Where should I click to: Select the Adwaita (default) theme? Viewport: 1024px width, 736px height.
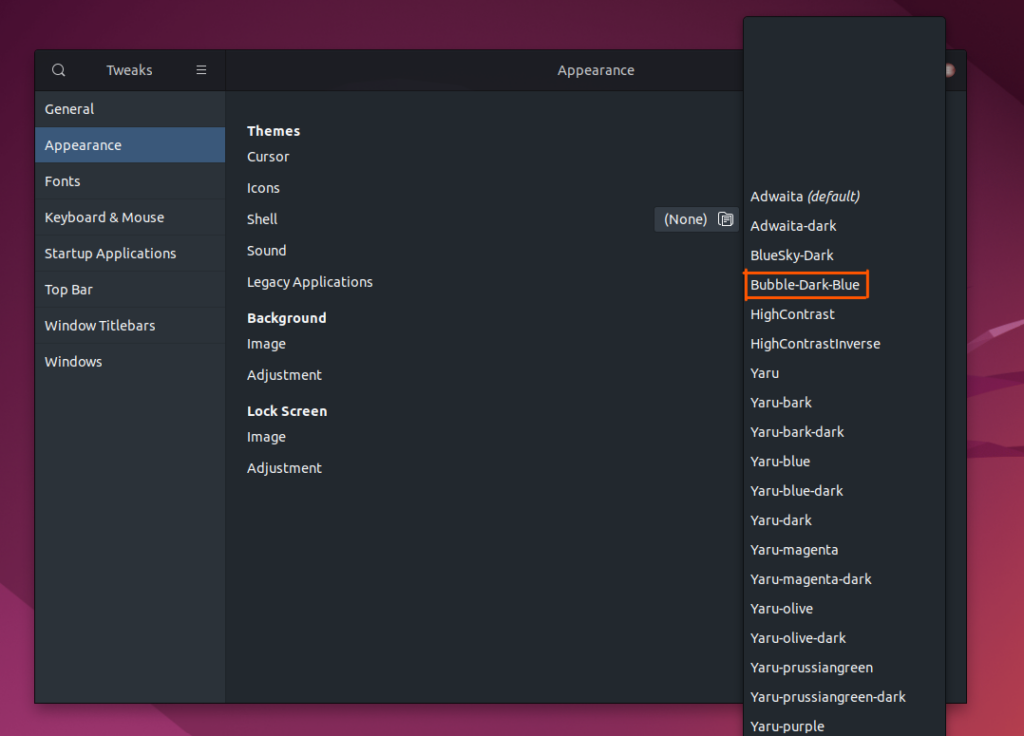[806, 196]
